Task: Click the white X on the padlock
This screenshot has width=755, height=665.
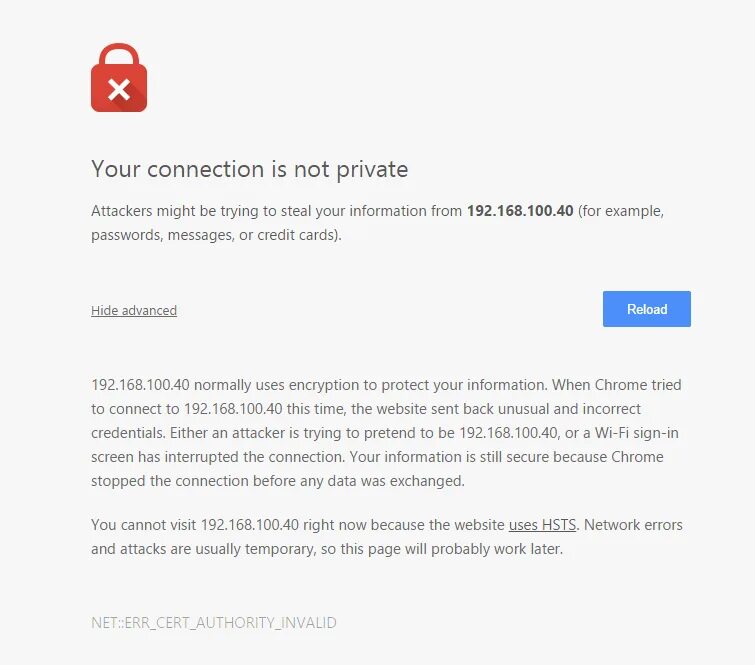Action: point(119,90)
